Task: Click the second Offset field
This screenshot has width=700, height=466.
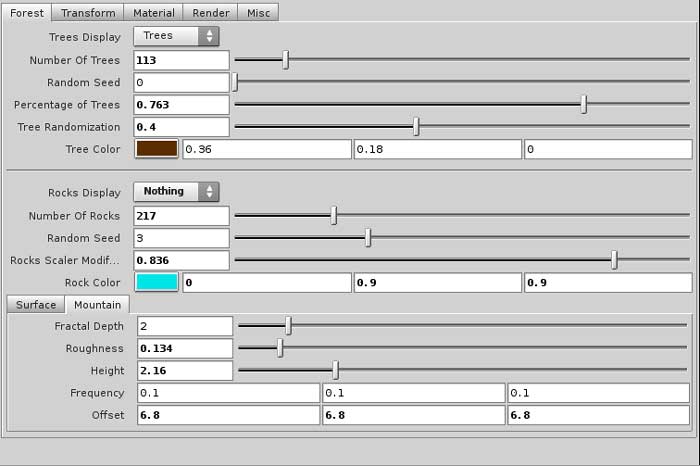Action: tap(414, 415)
